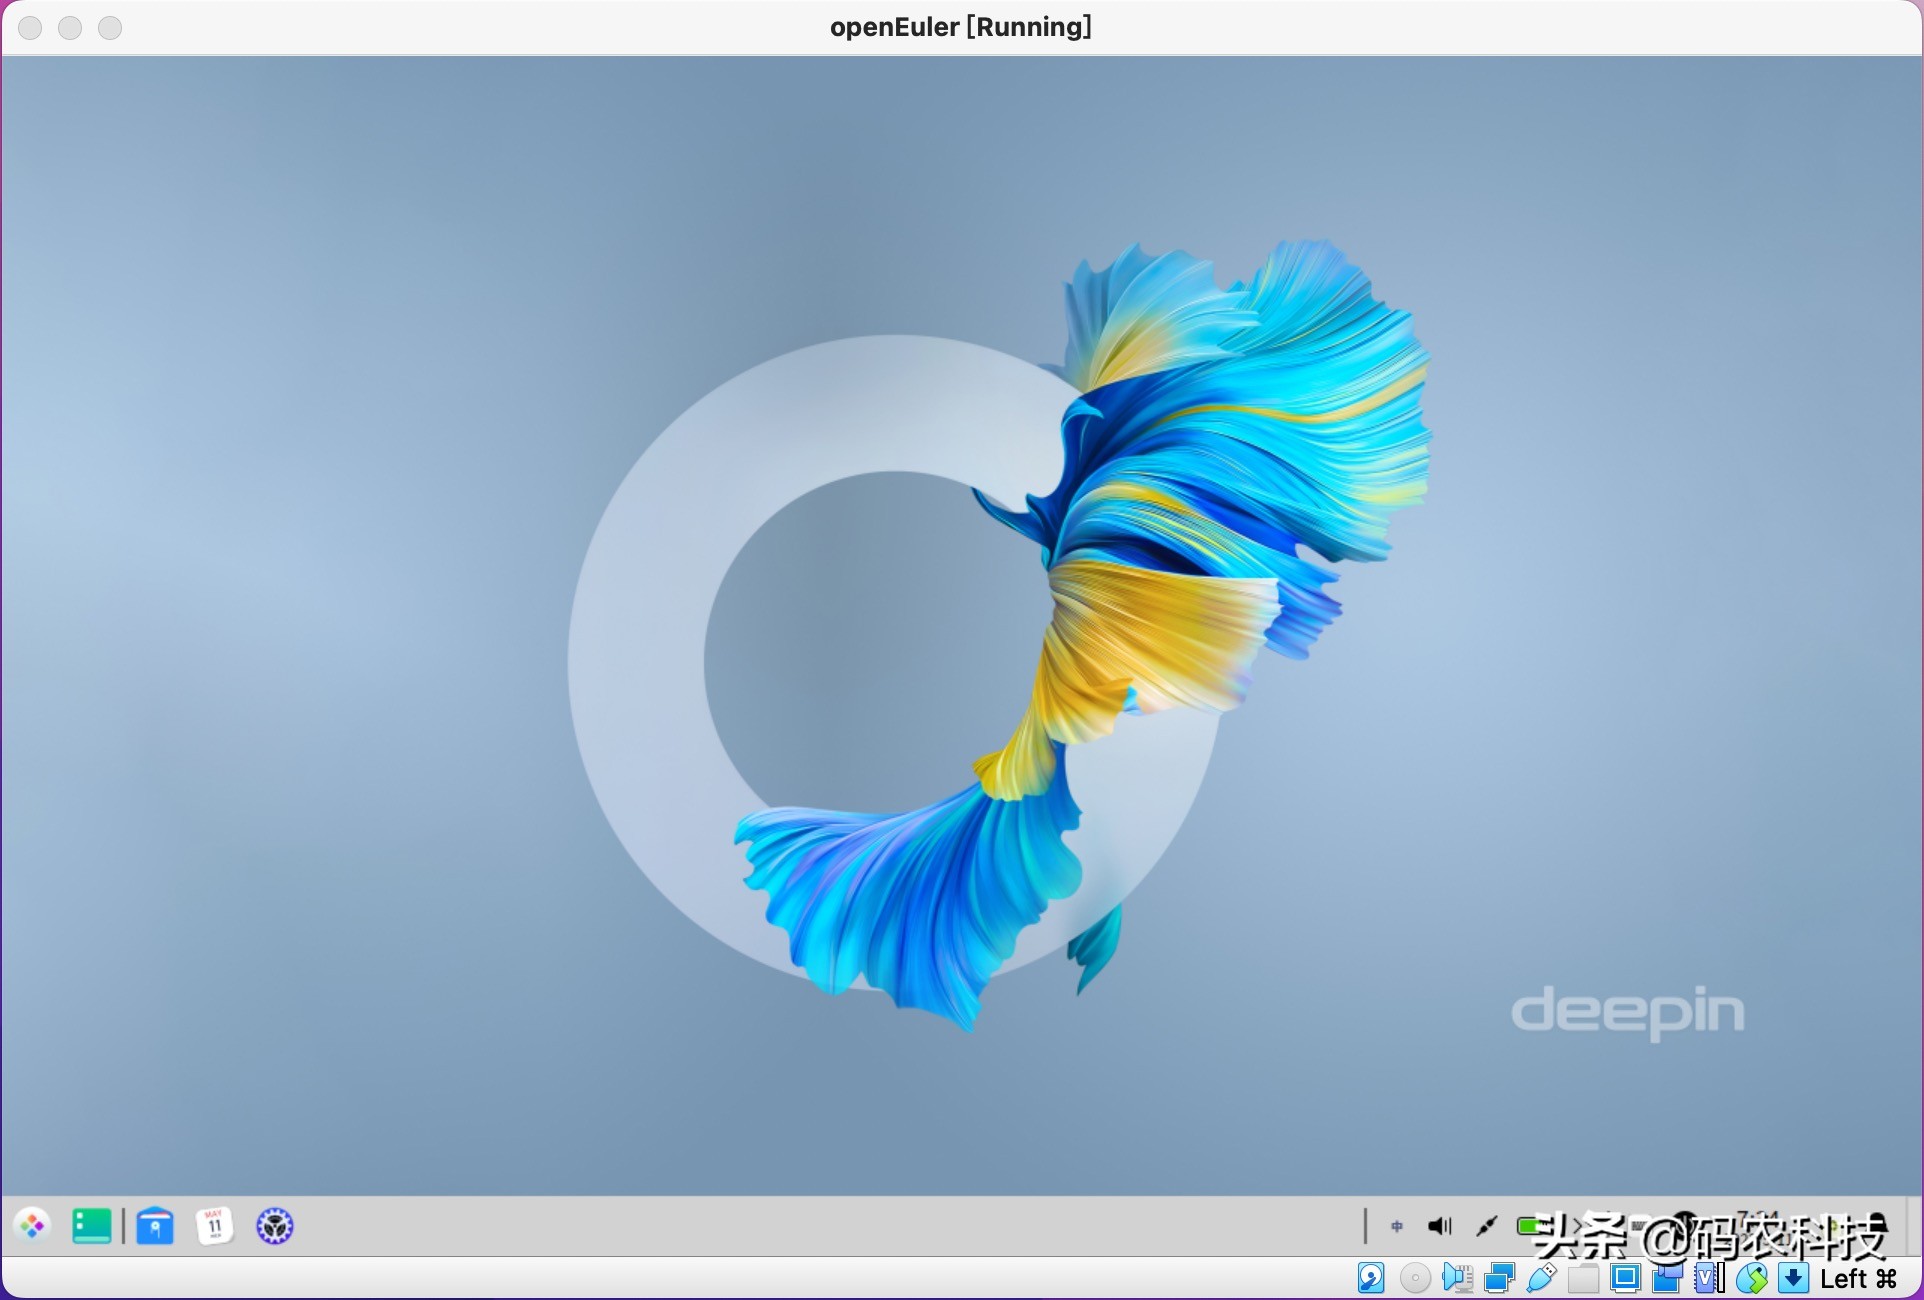Open the calendar app showing May 11
The height and width of the screenshot is (1300, 1924).
(214, 1226)
